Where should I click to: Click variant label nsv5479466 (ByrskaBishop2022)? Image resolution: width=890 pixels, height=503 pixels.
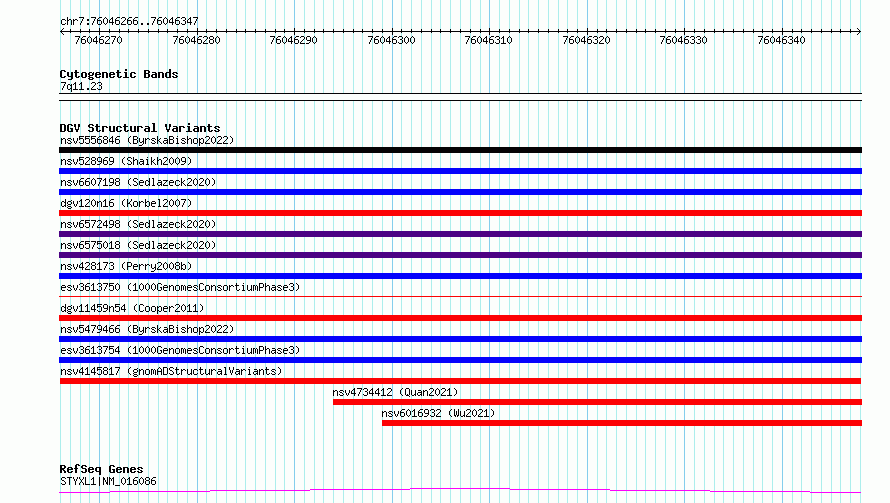[x=147, y=329]
